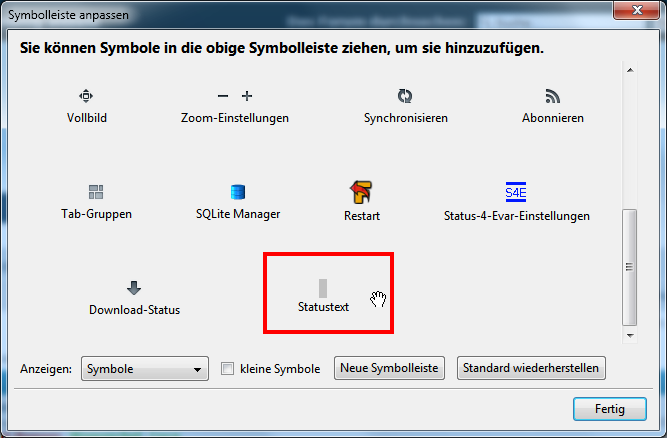Click the Restart icon
The image size is (667, 438).
coord(361,191)
